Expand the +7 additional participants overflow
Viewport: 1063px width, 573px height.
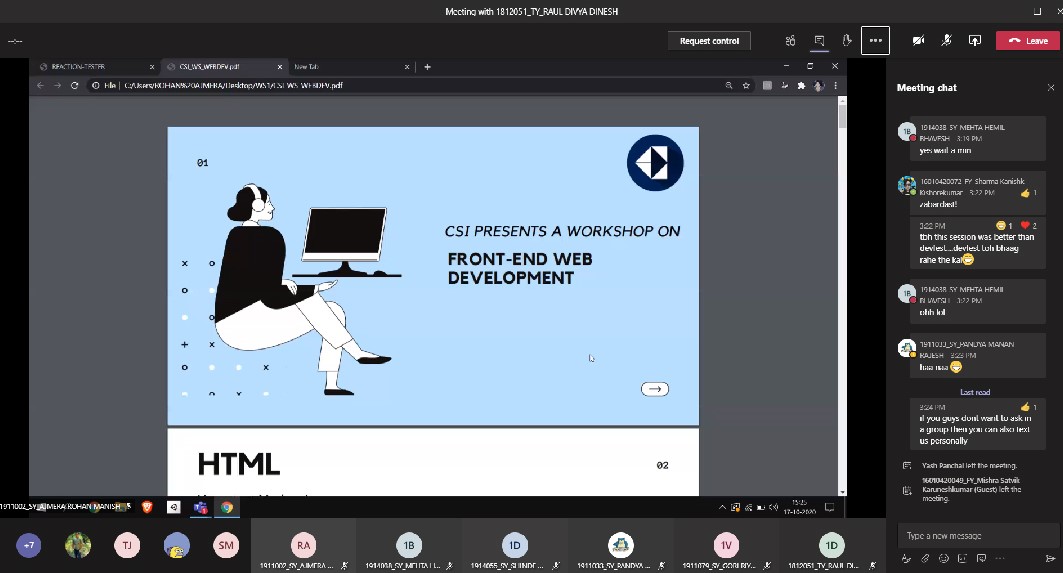[x=29, y=545]
